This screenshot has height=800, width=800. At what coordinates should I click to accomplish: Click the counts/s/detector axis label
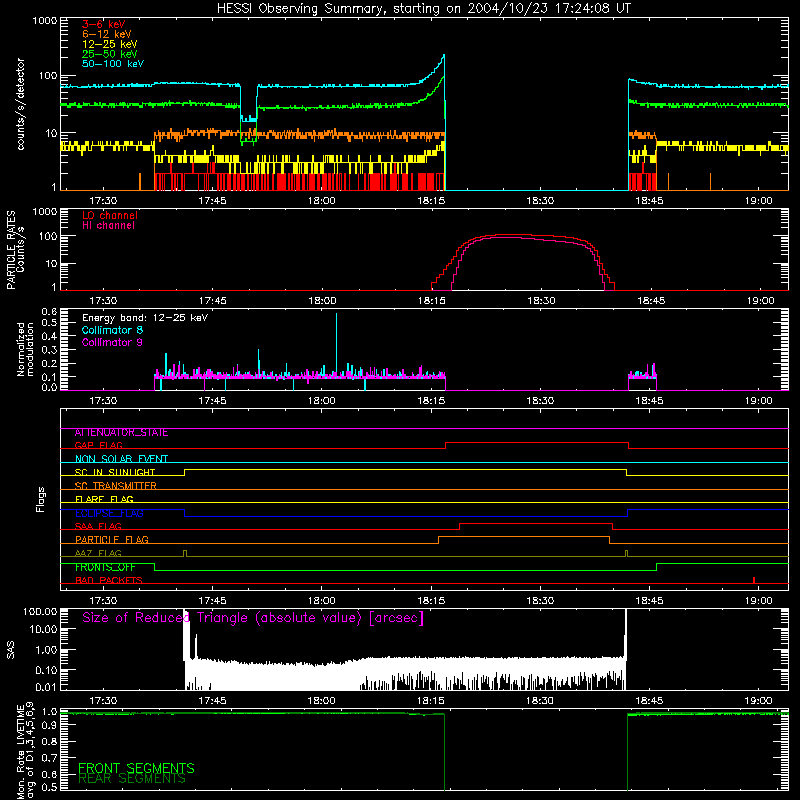20,104
